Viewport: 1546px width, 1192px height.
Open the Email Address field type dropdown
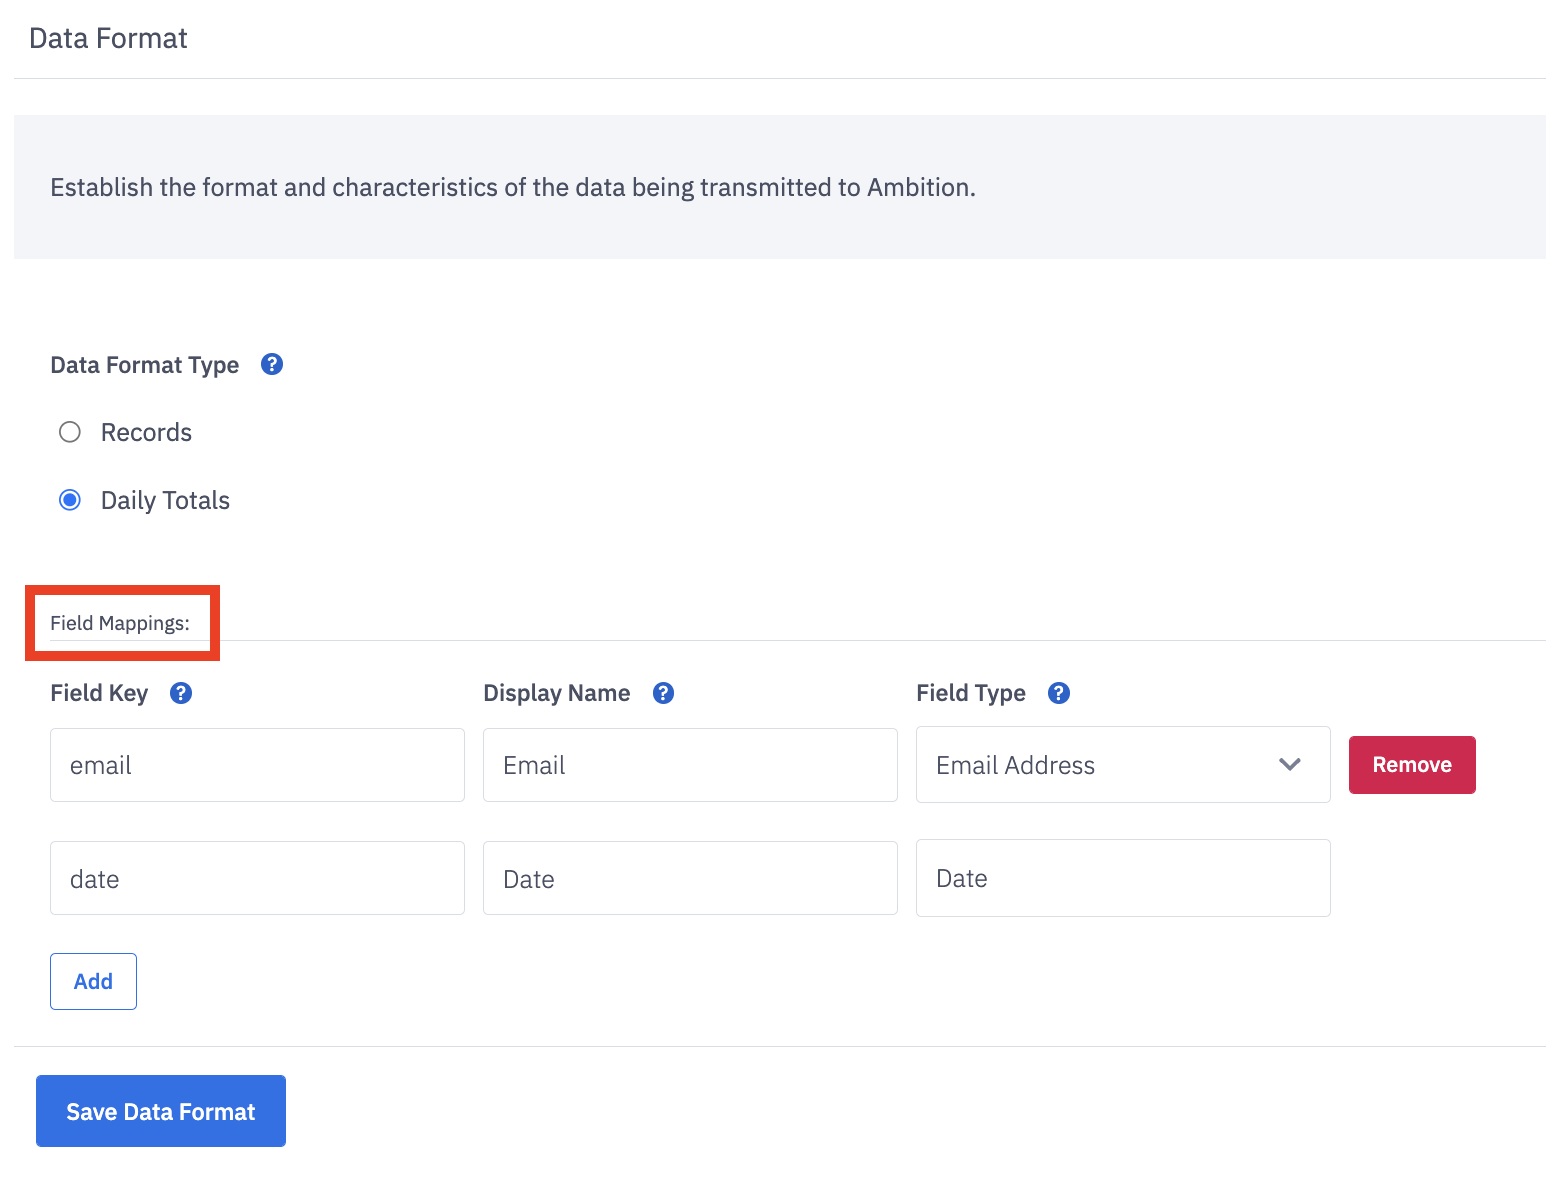pos(1100,765)
